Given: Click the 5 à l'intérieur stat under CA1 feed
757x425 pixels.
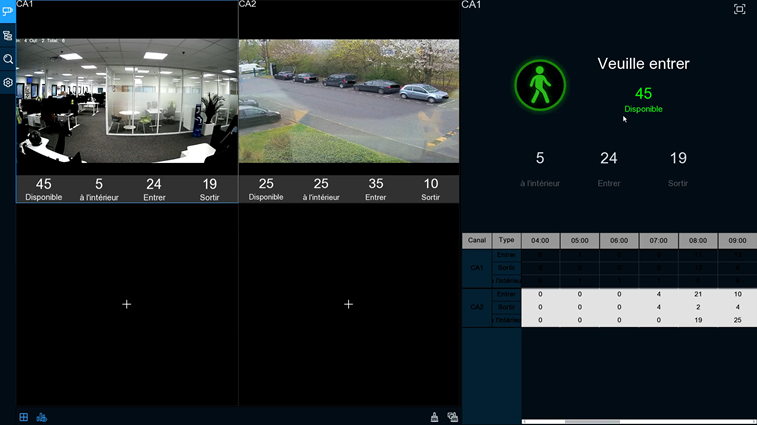Looking at the screenshot, I should click(x=99, y=189).
